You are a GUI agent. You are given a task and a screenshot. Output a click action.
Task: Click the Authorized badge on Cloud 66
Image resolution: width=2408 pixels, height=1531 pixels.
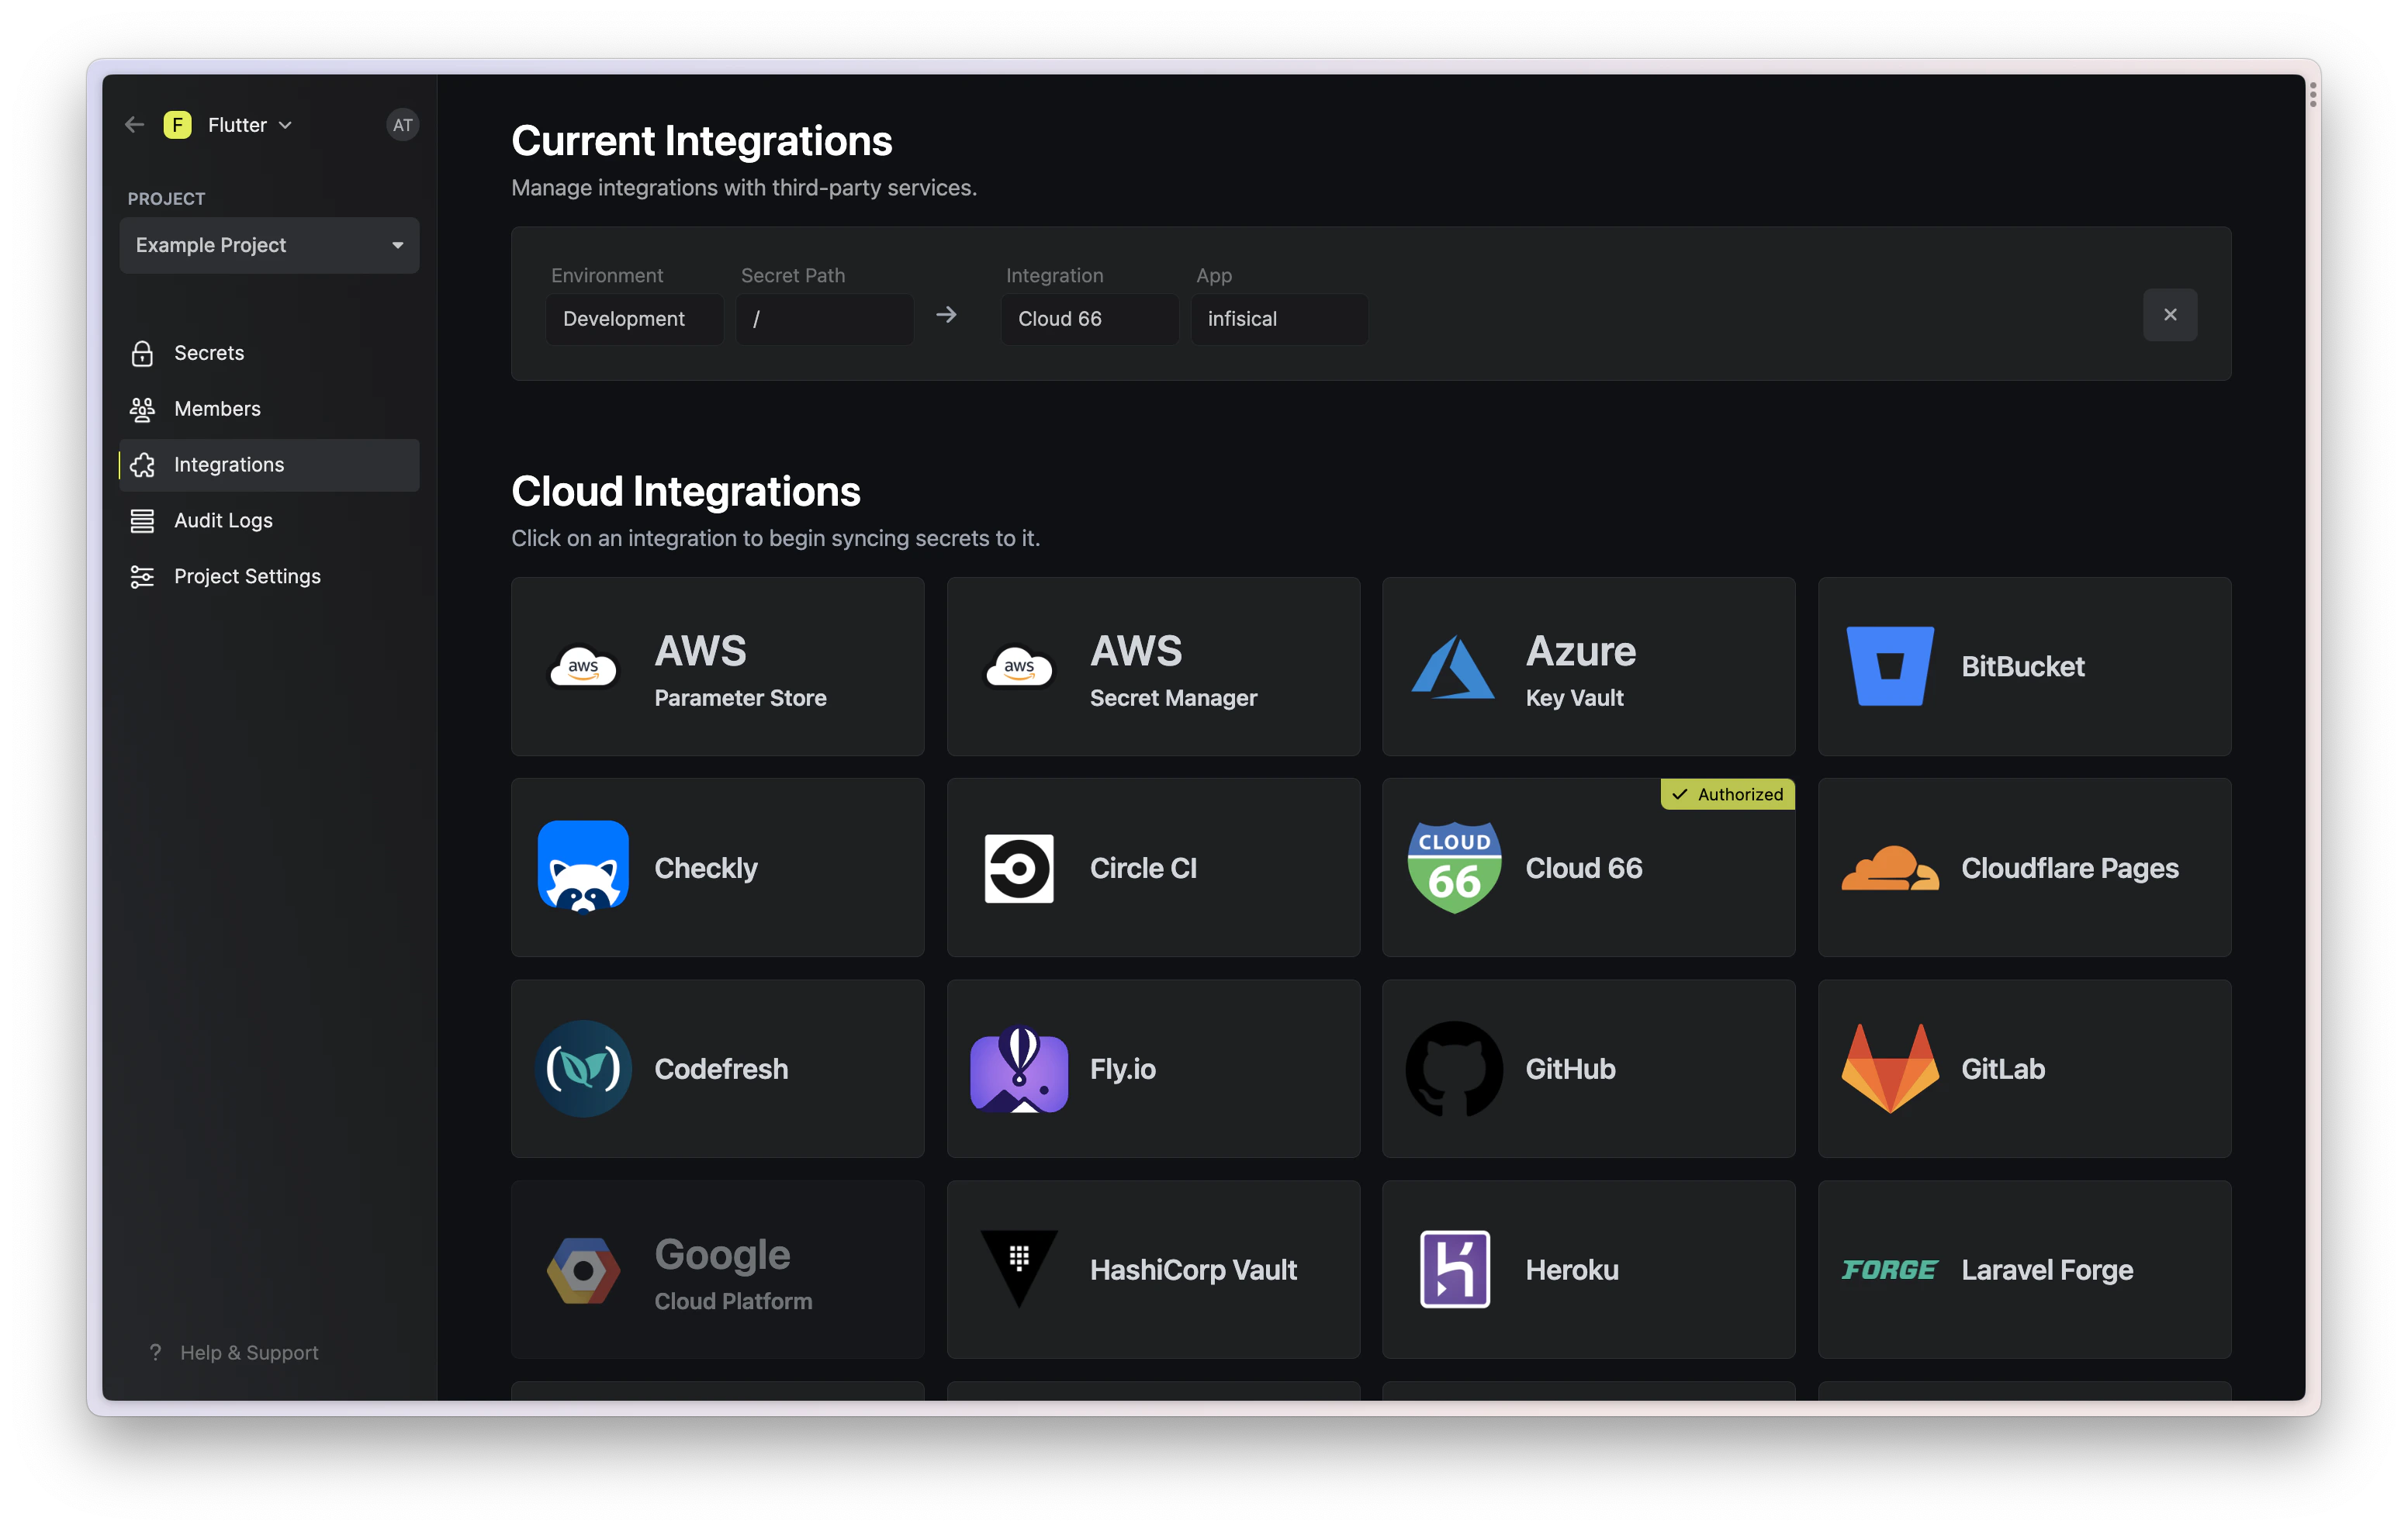(x=1728, y=794)
